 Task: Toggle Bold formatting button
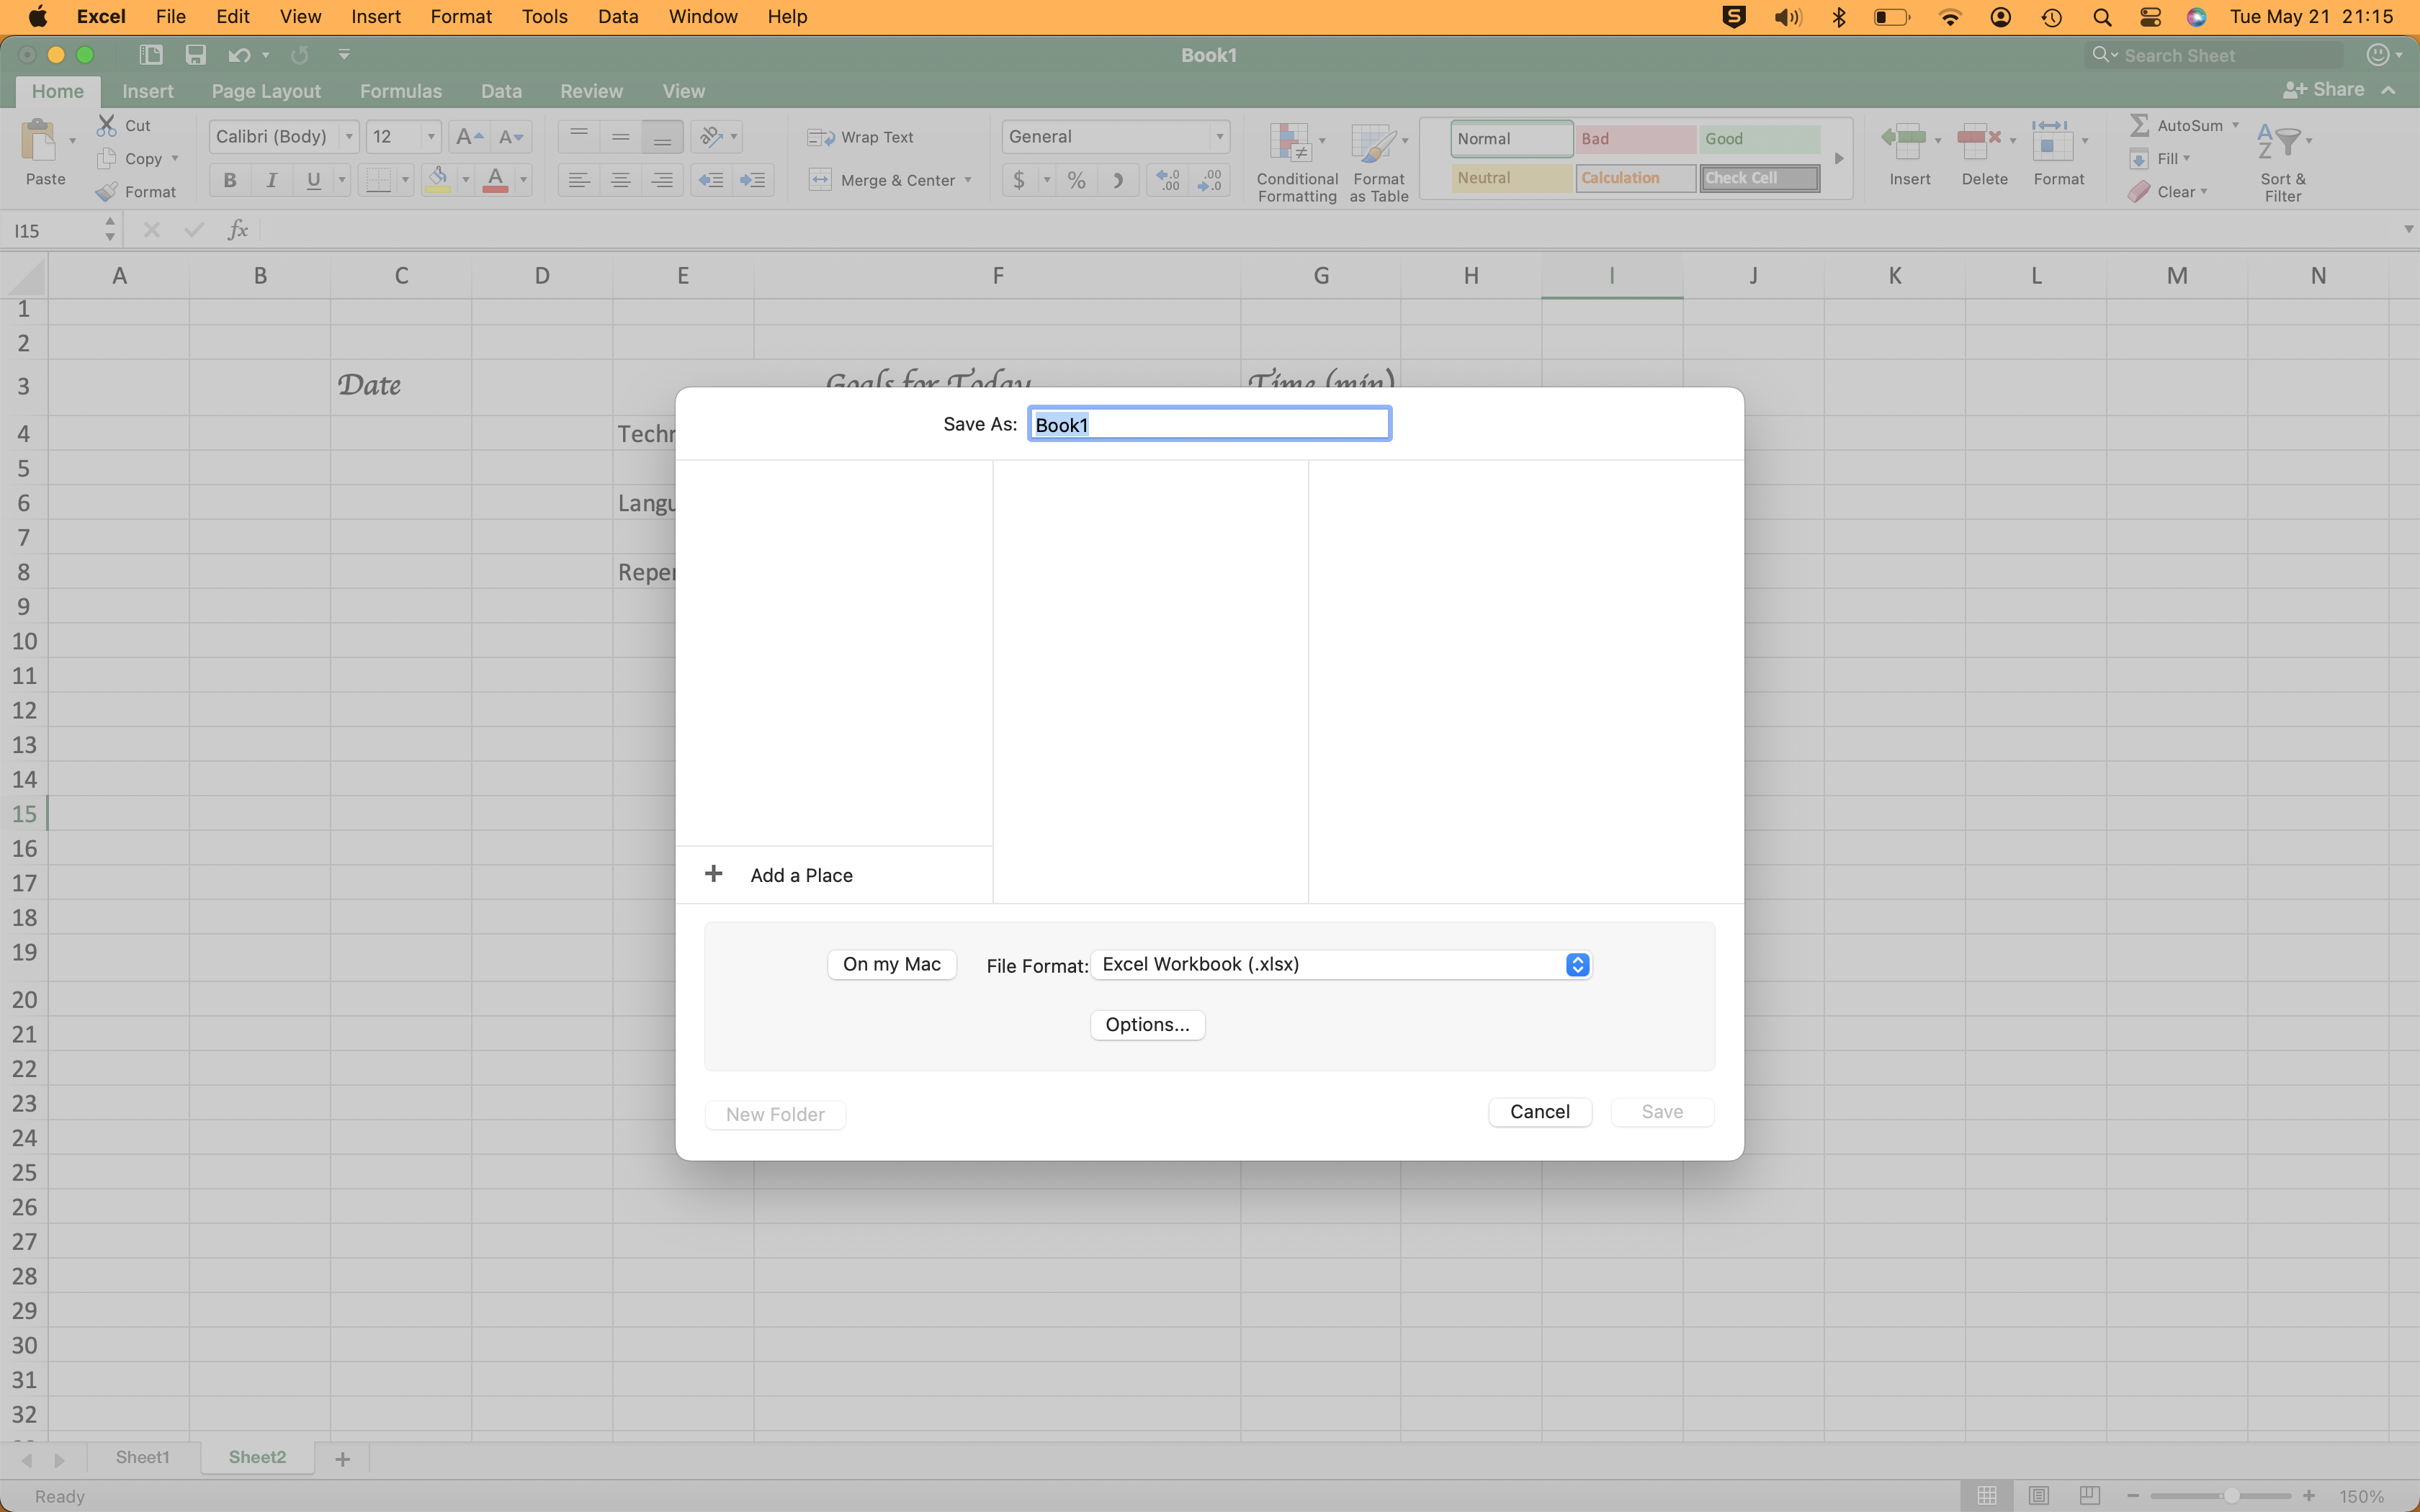(x=230, y=180)
